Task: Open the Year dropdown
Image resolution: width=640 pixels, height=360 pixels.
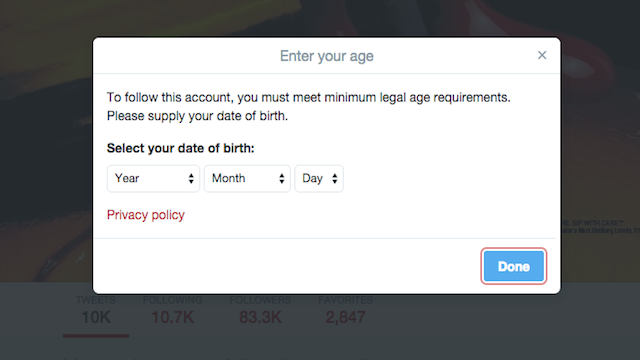Action: (153, 178)
